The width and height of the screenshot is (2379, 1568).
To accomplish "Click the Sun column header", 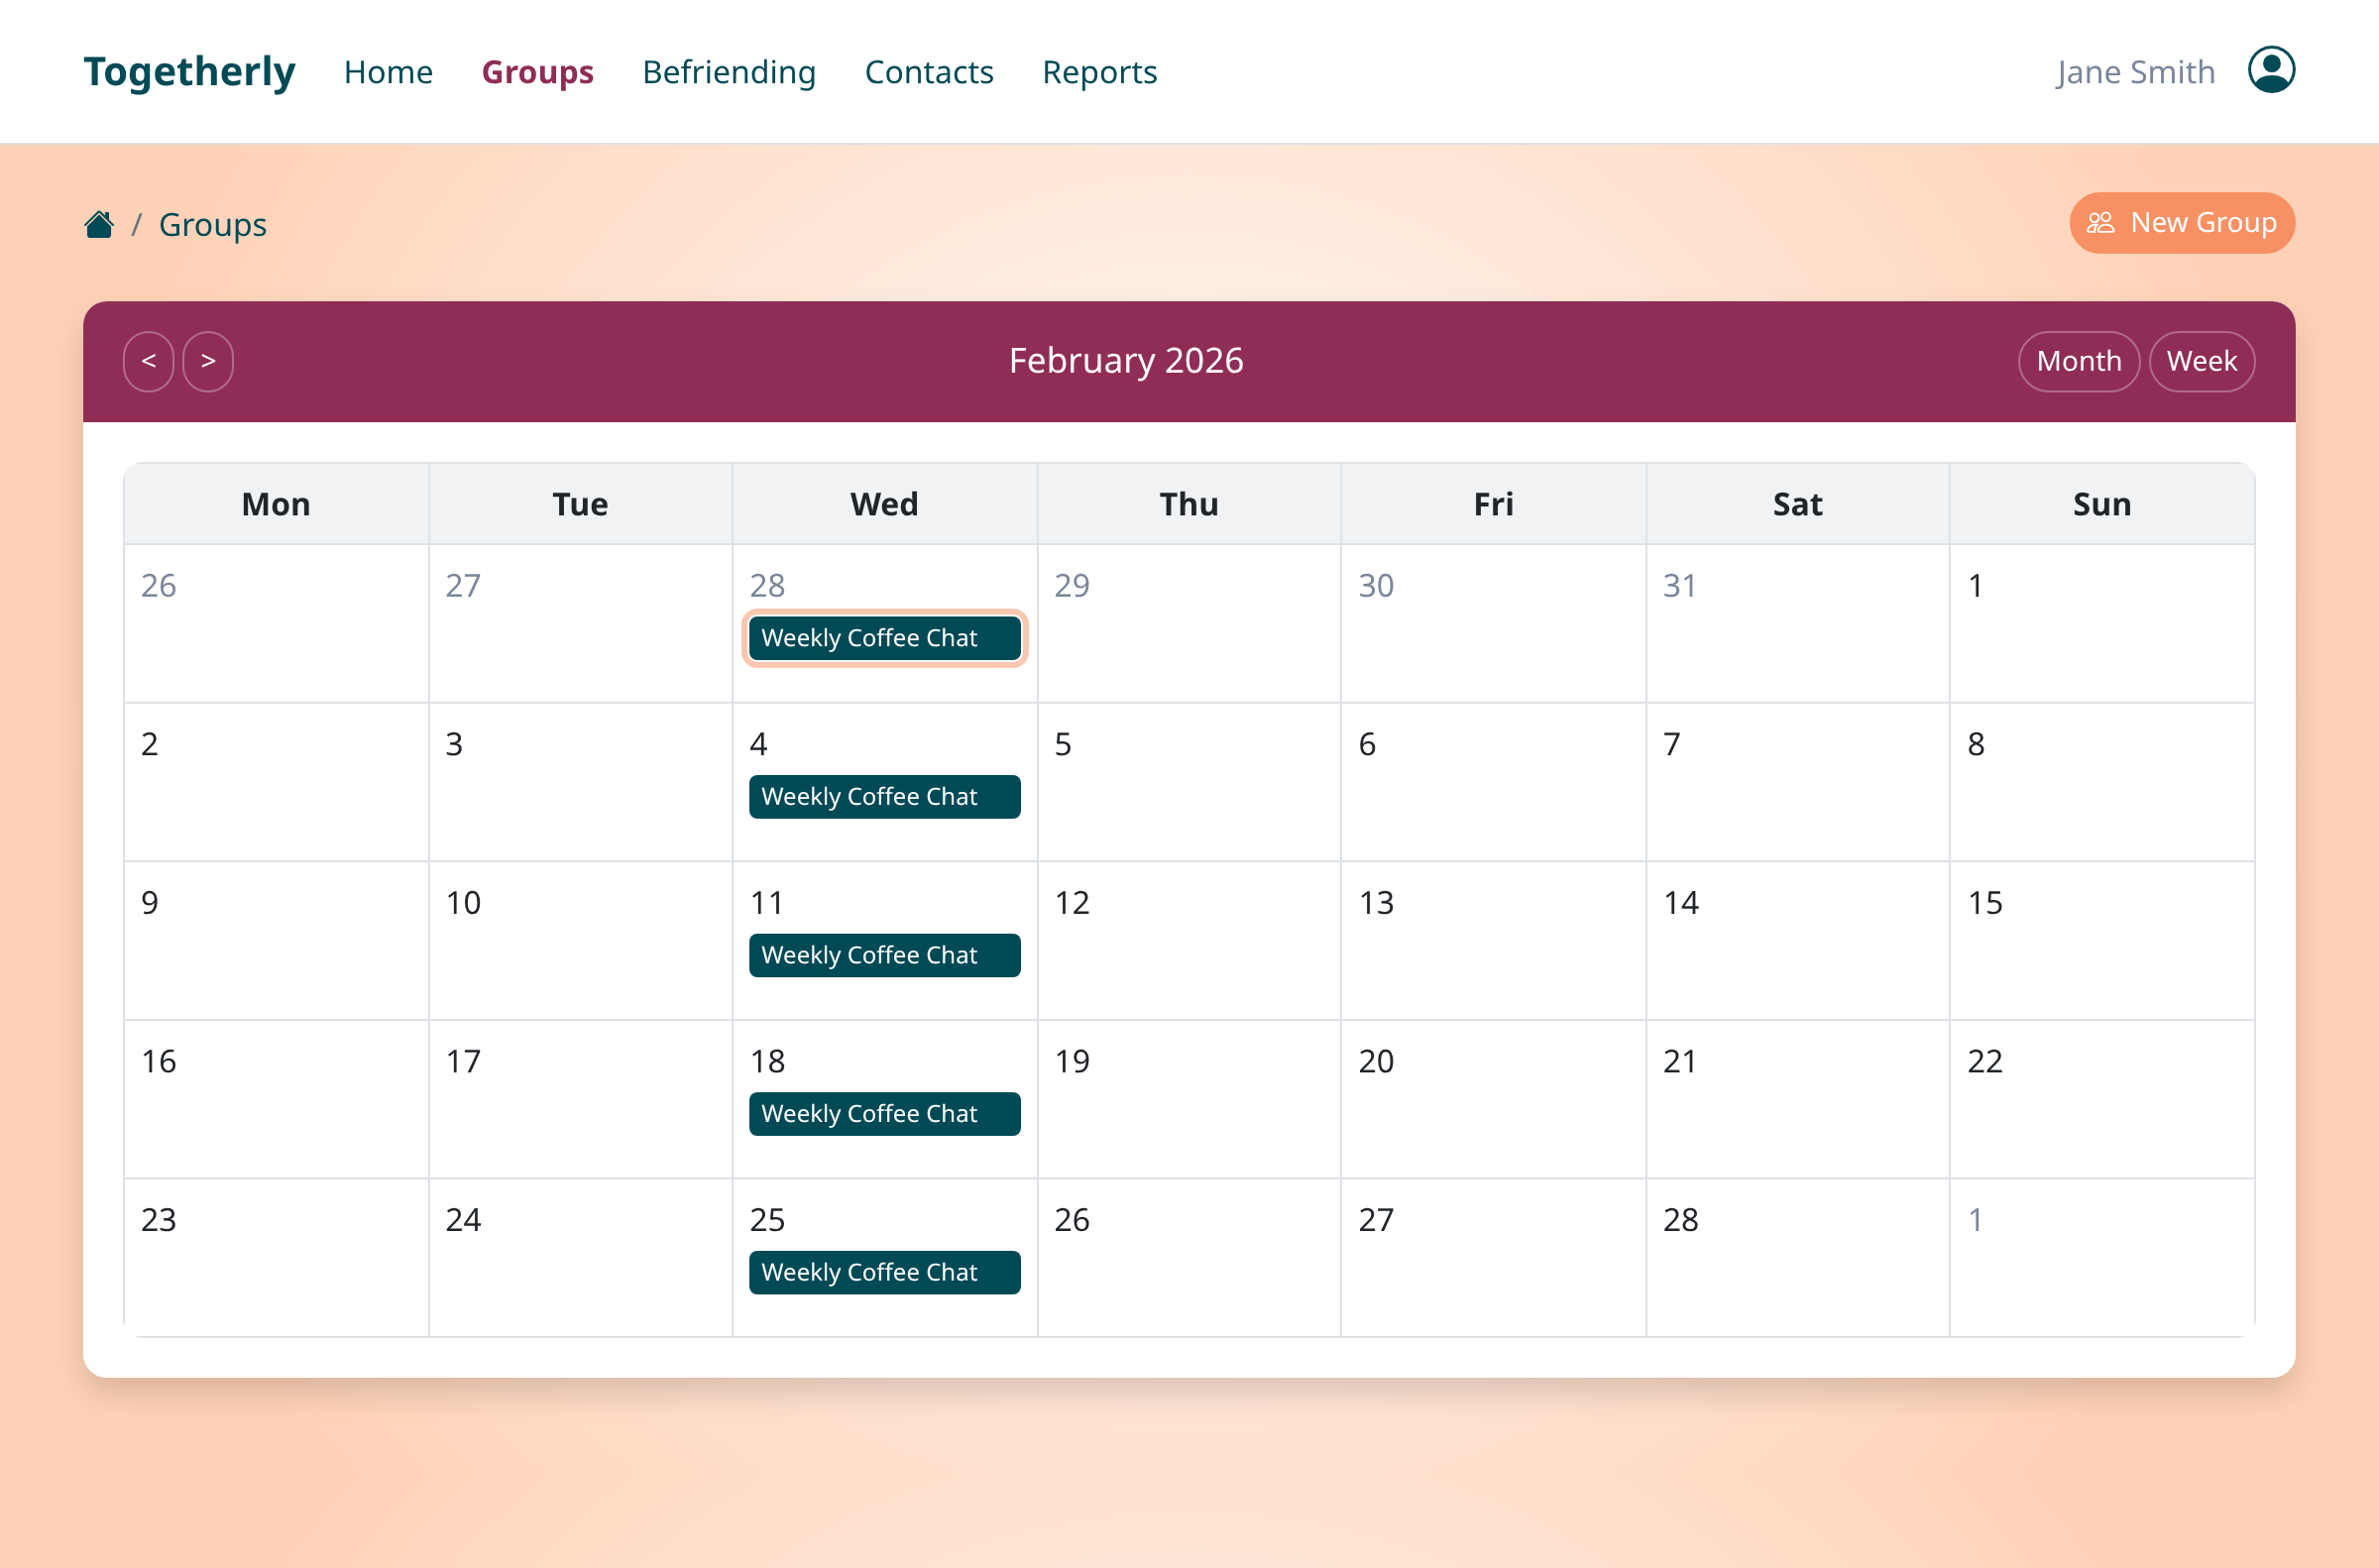I will pos(2102,504).
